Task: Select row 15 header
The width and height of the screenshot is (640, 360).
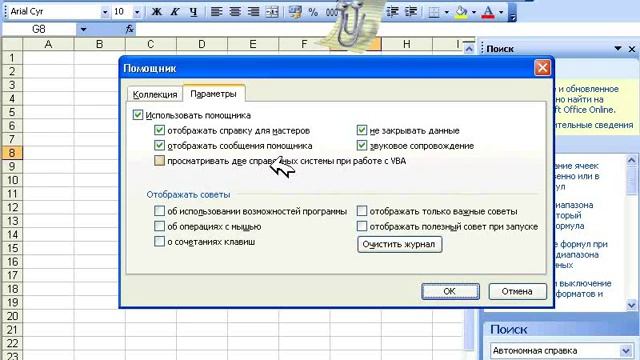Action: 12,248
